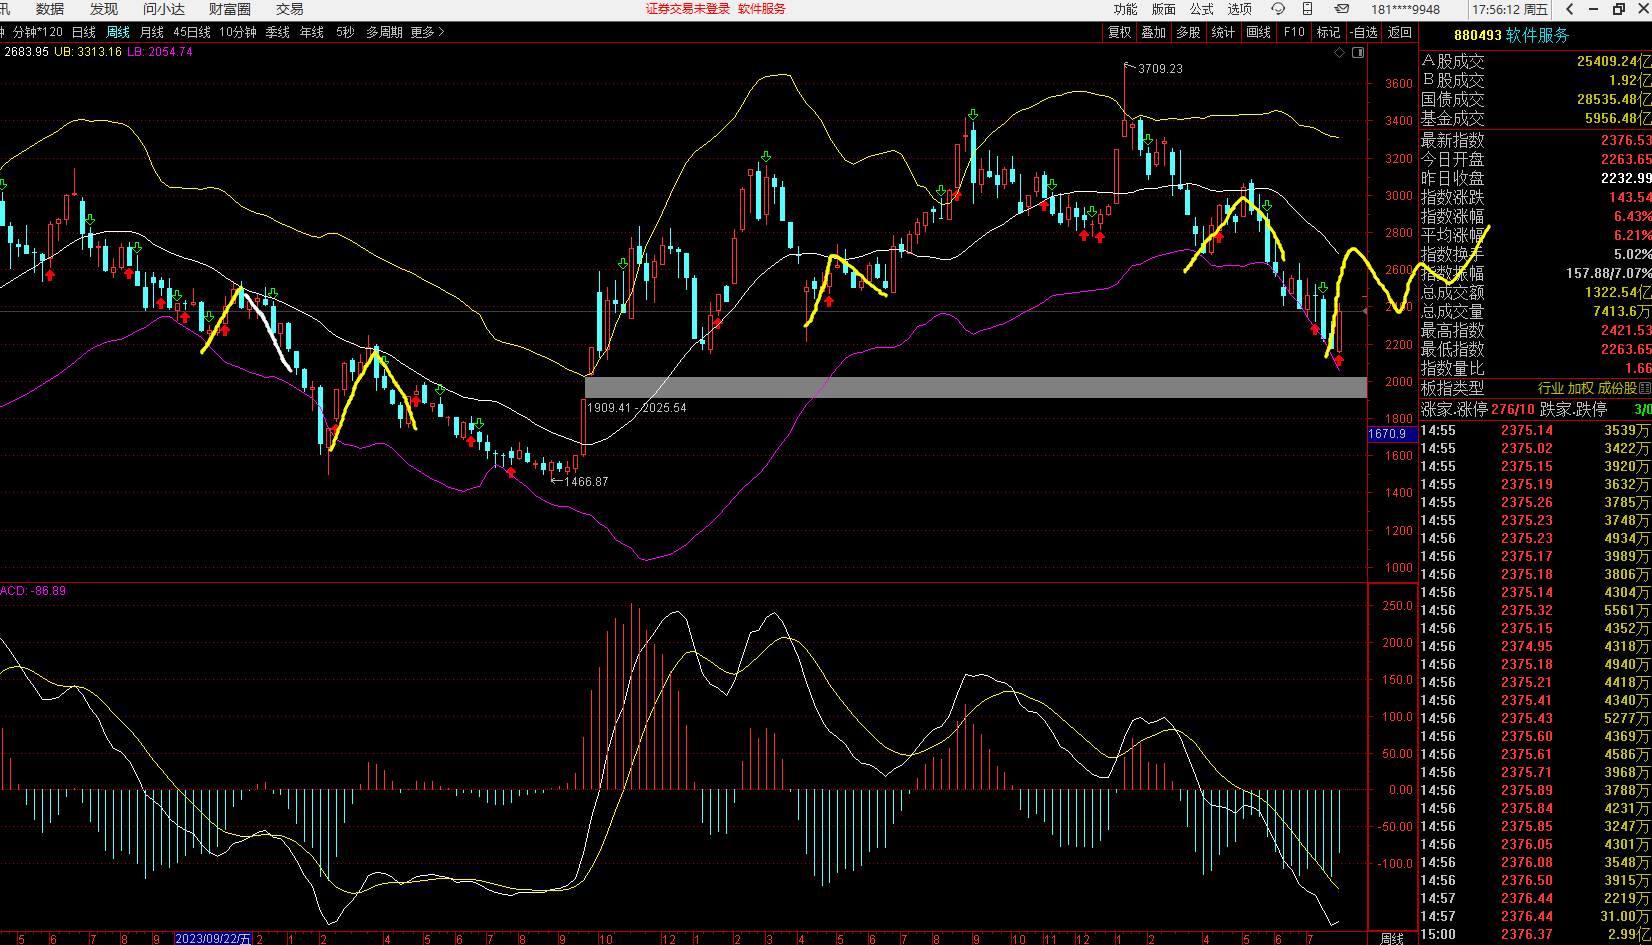Click the 多股 toolbar button
The image size is (1652, 945).
1188,32
